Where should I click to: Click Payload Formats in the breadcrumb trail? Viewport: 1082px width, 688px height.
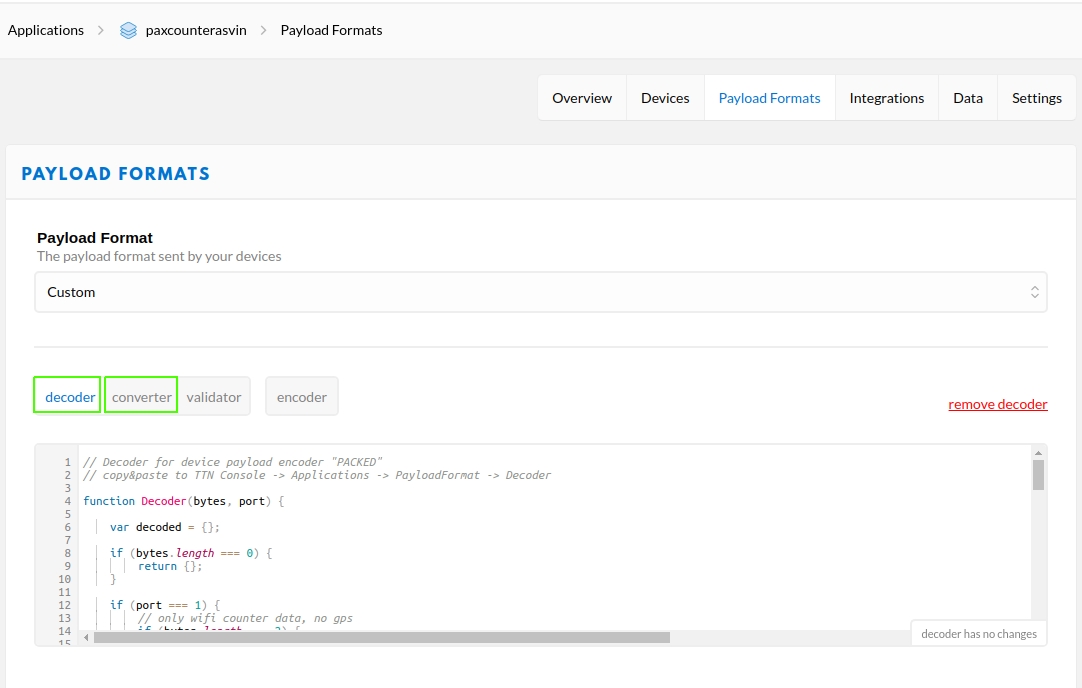tap(331, 30)
